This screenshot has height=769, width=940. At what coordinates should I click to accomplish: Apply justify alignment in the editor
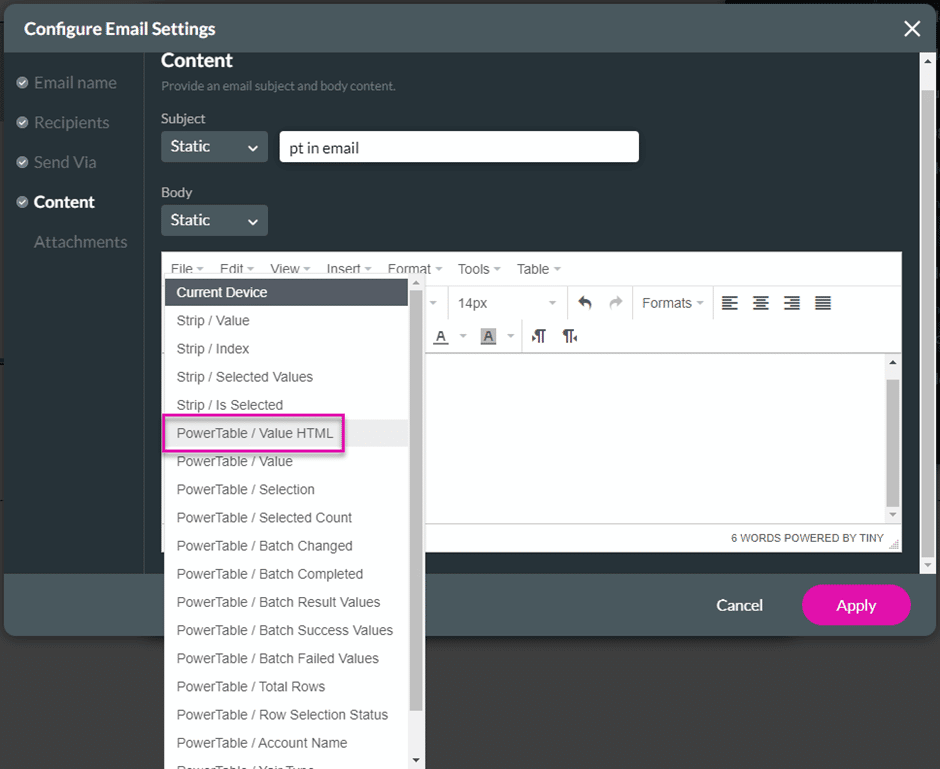(822, 303)
